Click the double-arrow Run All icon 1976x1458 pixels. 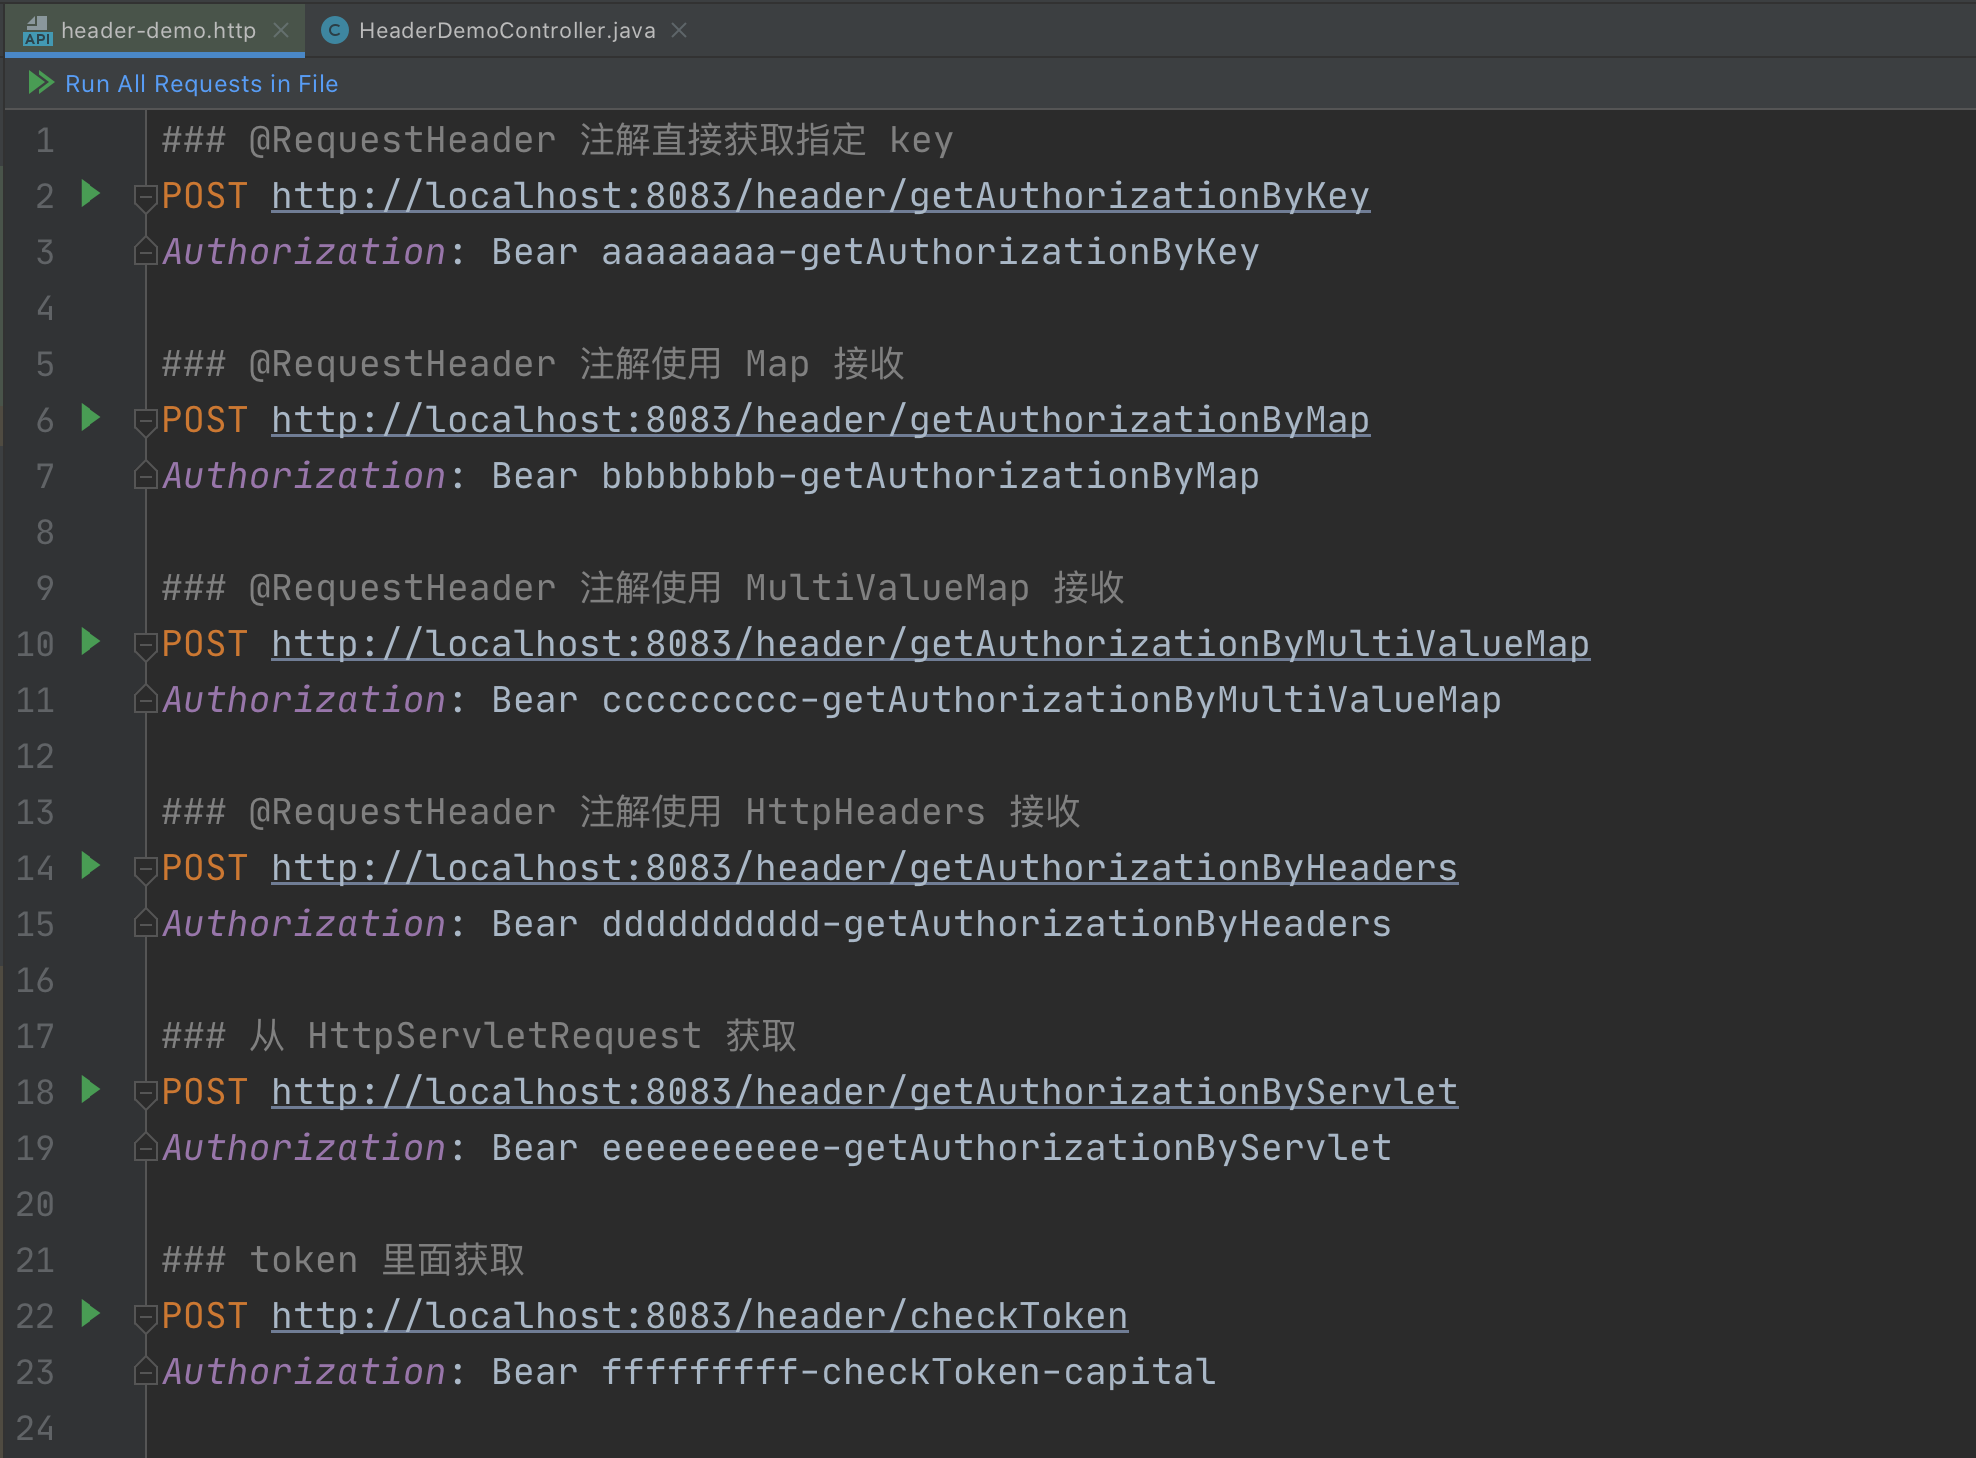(40, 83)
